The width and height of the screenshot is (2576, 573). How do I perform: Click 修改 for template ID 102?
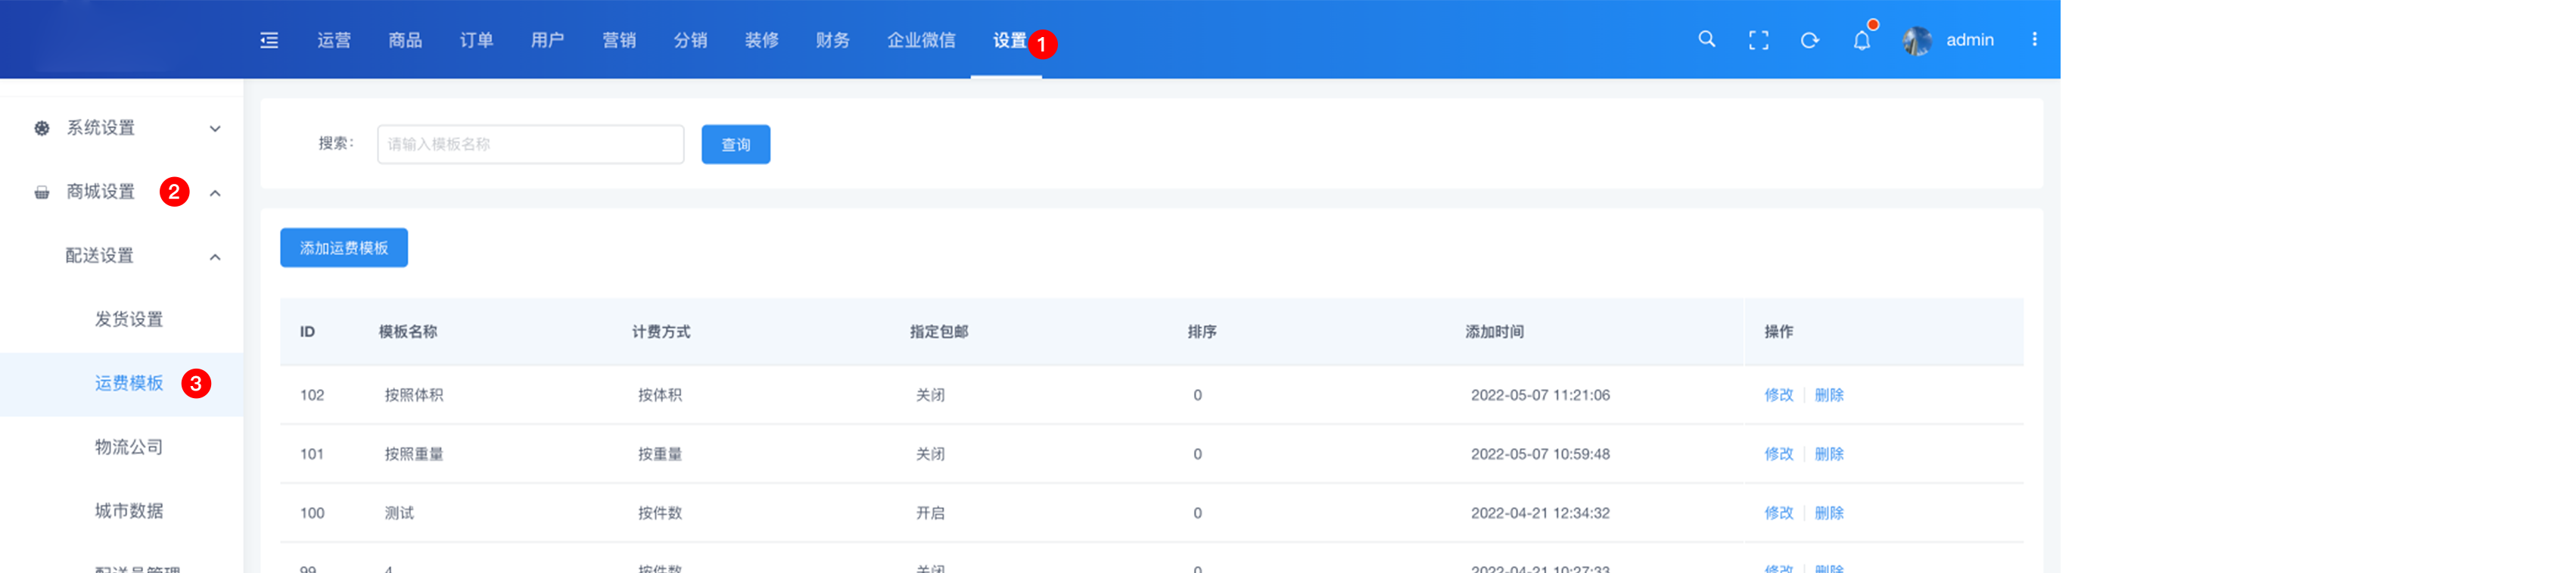pyautogui.click(x=1778, y=395)
